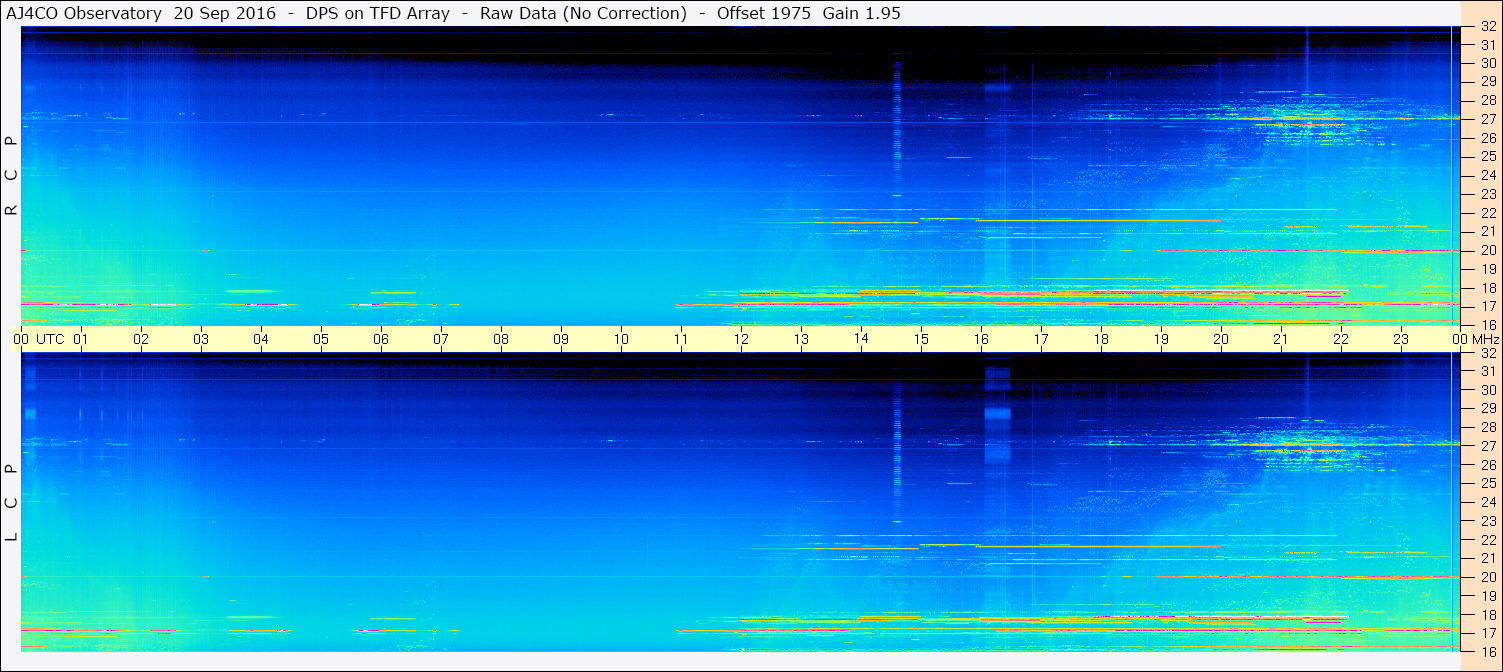Viewport: 1503px width, 672px height.
Task: Select the 03 UTC hour marker
Action: click(201, 339)
